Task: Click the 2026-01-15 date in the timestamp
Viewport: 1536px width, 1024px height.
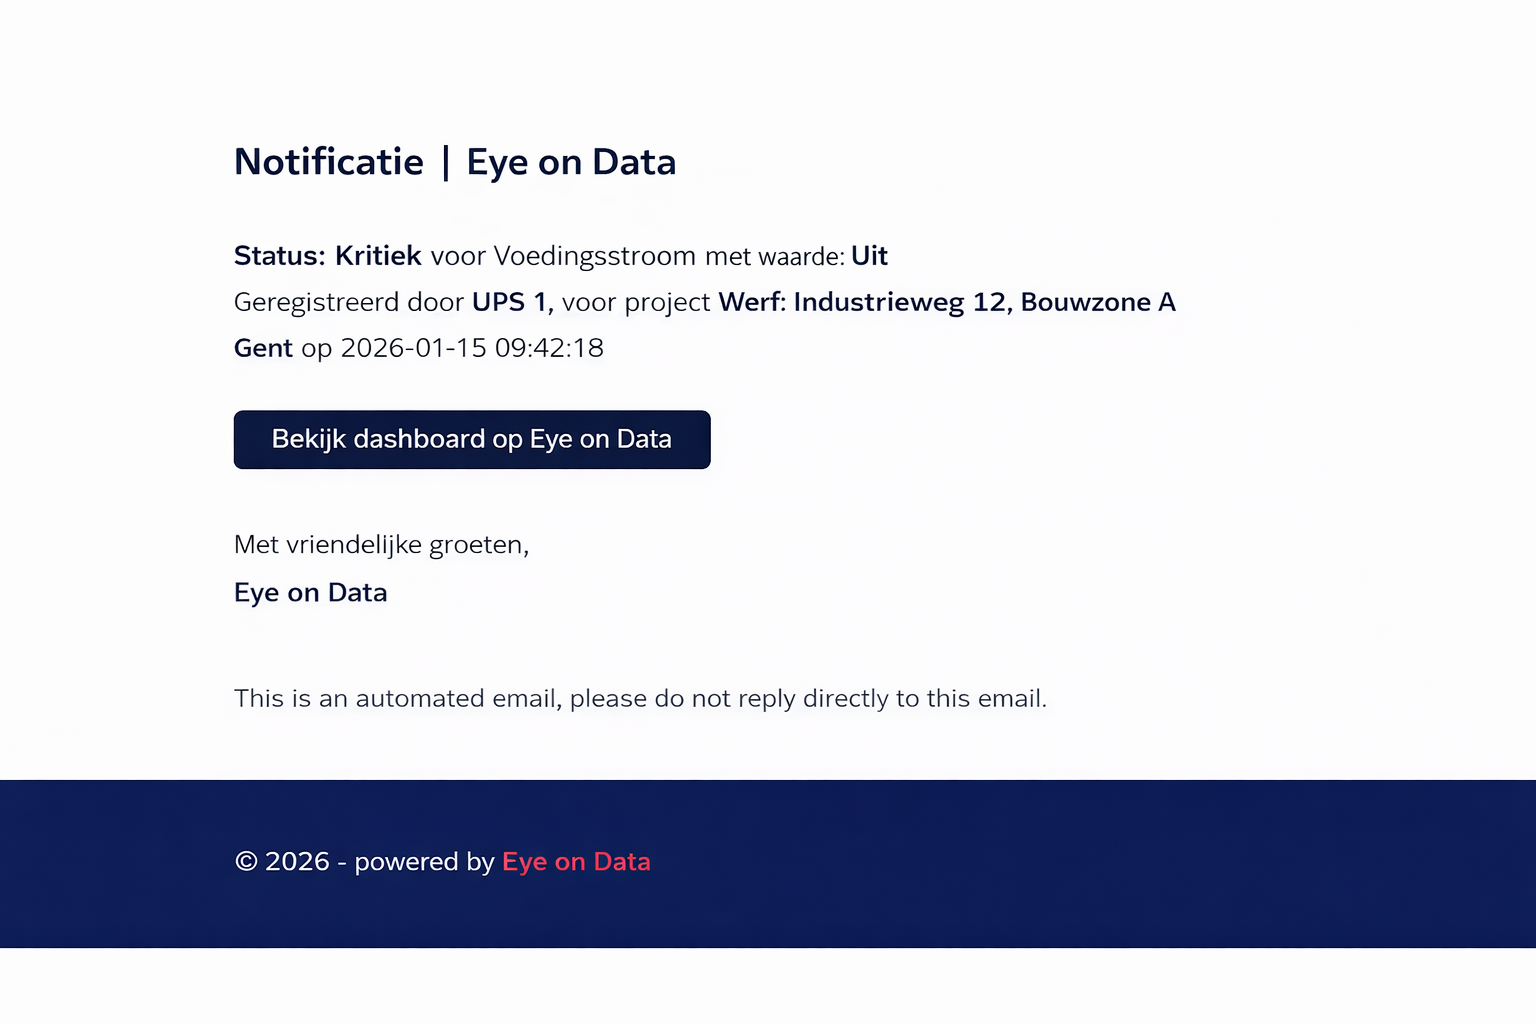Action: click(414, 348)
